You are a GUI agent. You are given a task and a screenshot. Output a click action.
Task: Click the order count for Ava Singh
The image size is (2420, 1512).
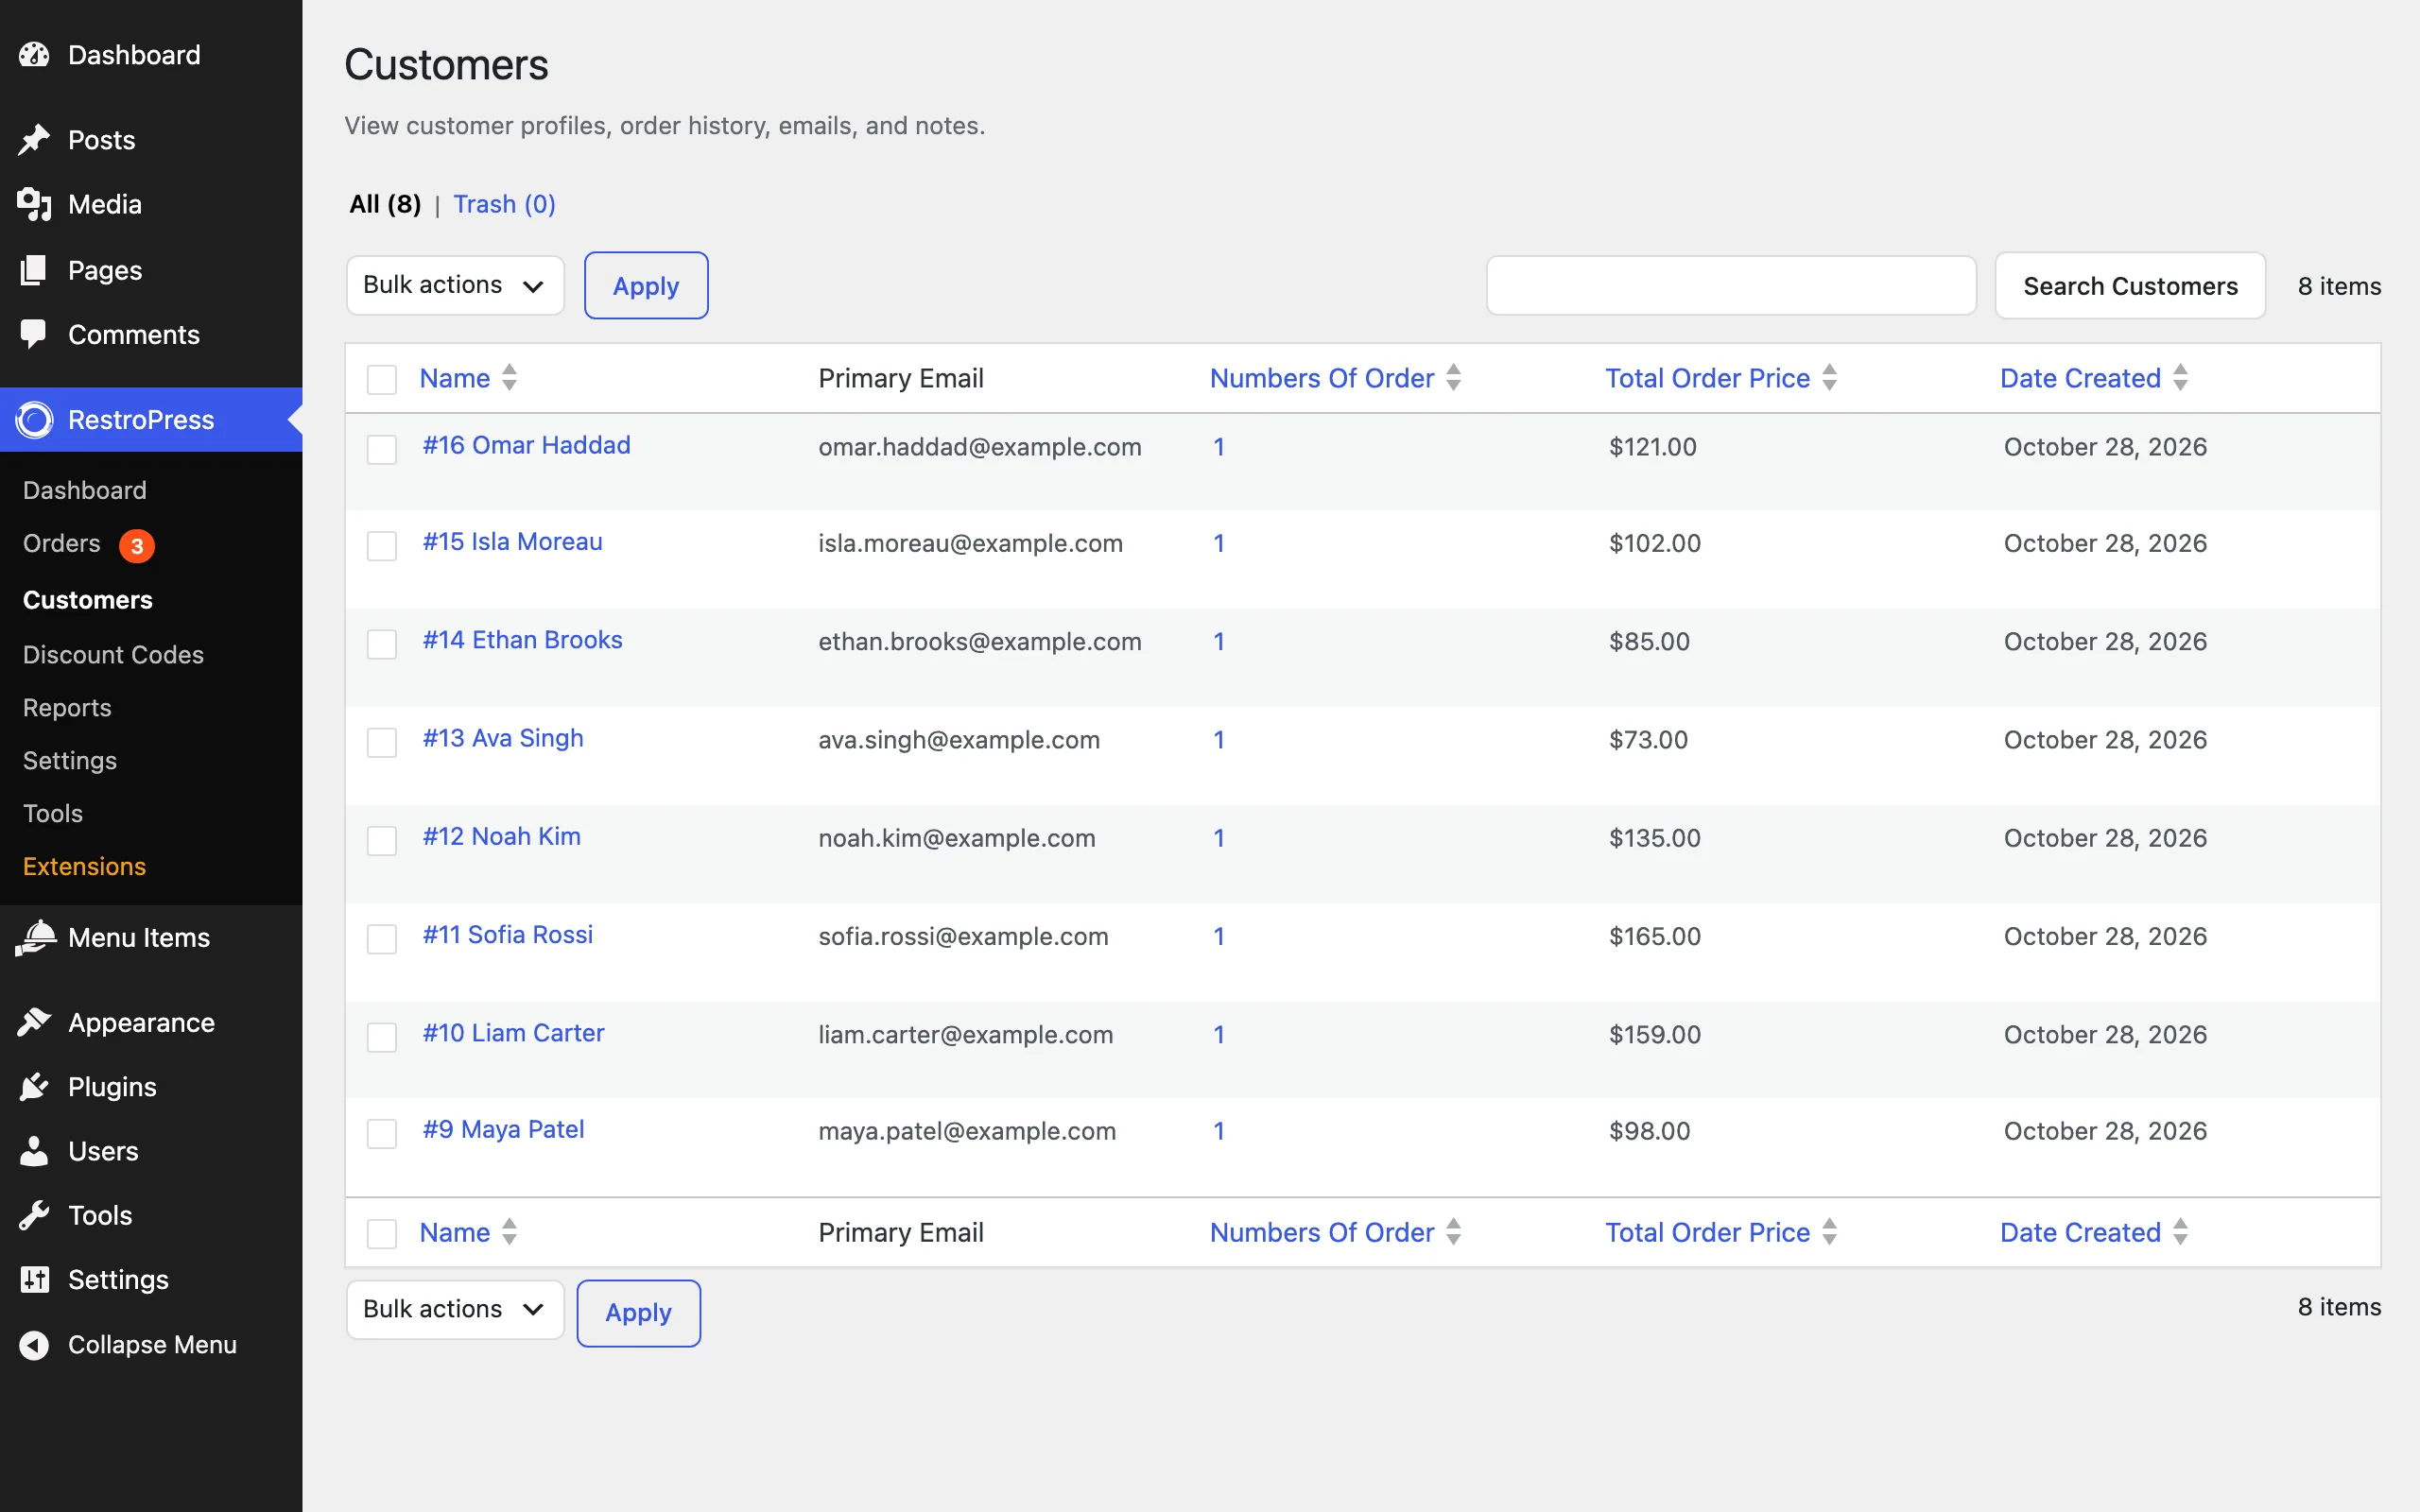click(x=1218, y=740)
